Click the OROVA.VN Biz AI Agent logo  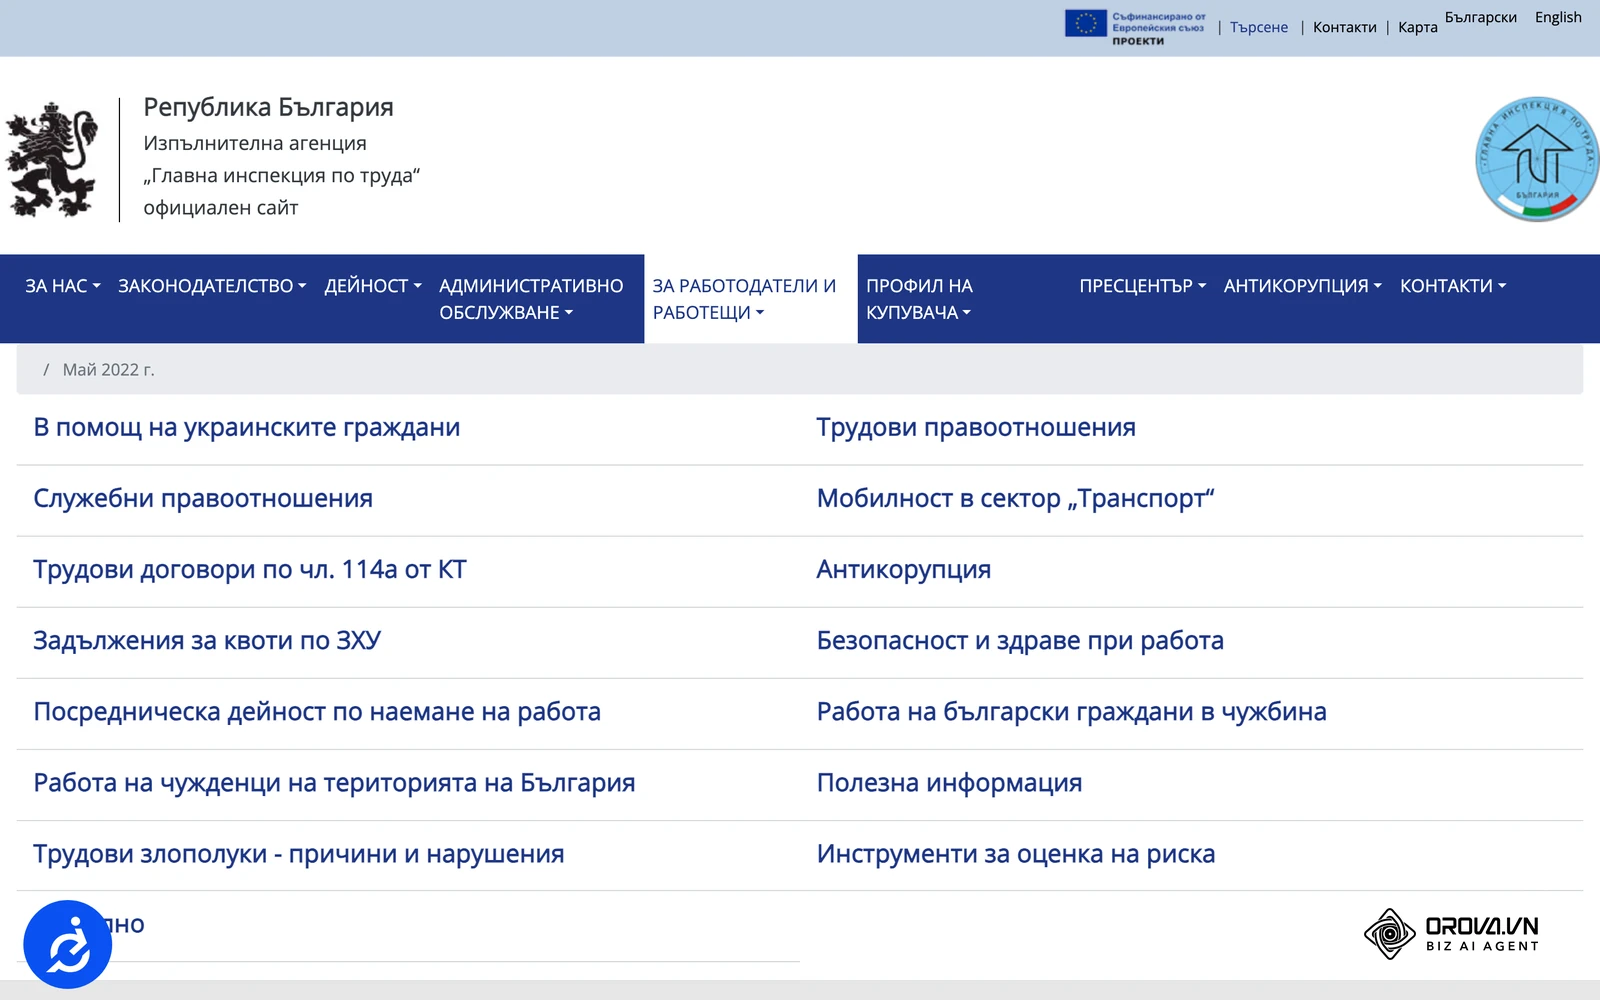[1451, 934]
